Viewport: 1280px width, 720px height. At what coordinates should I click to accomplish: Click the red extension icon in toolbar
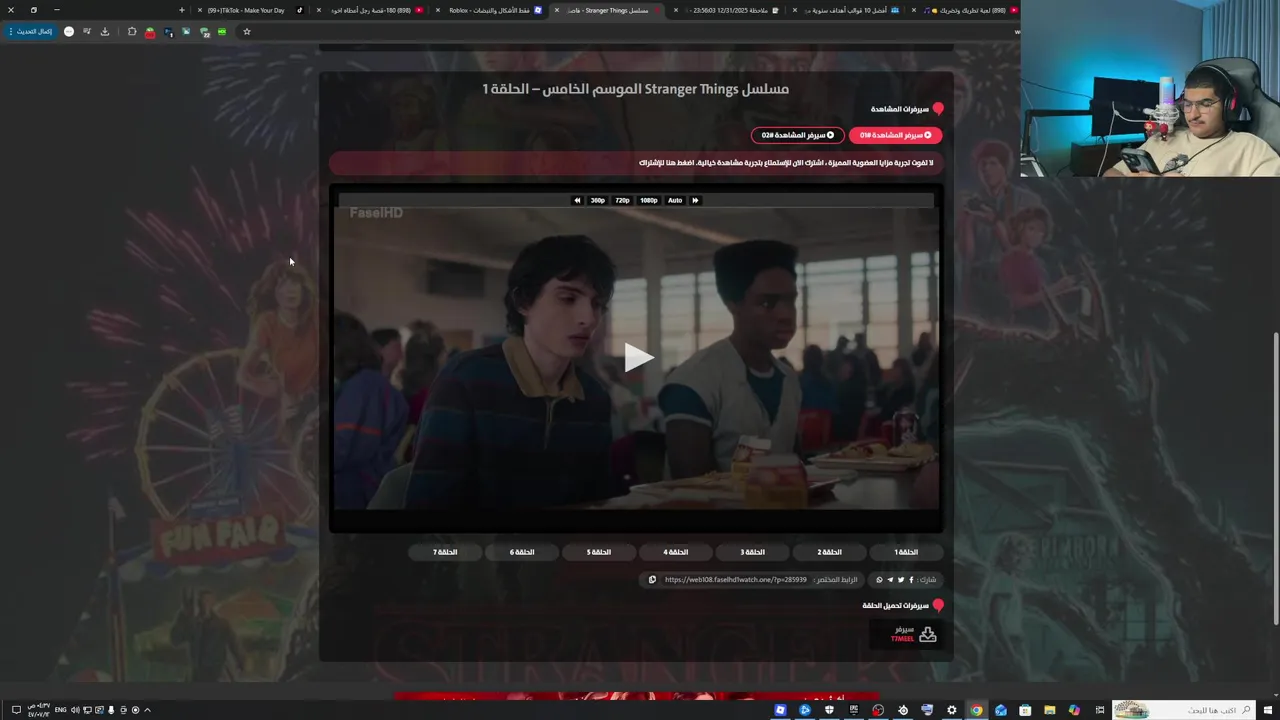click(x=150, y=32)
